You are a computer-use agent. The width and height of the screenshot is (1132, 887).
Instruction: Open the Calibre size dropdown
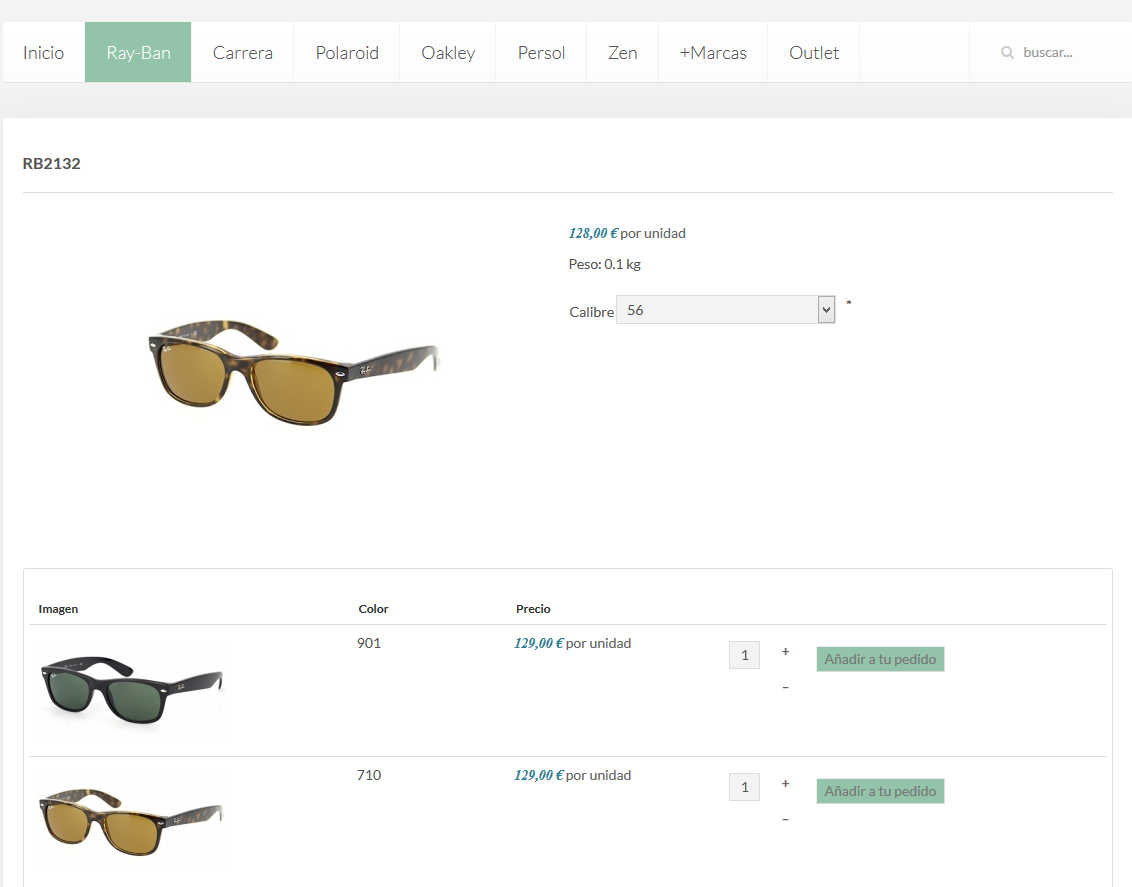coord(725,310)
